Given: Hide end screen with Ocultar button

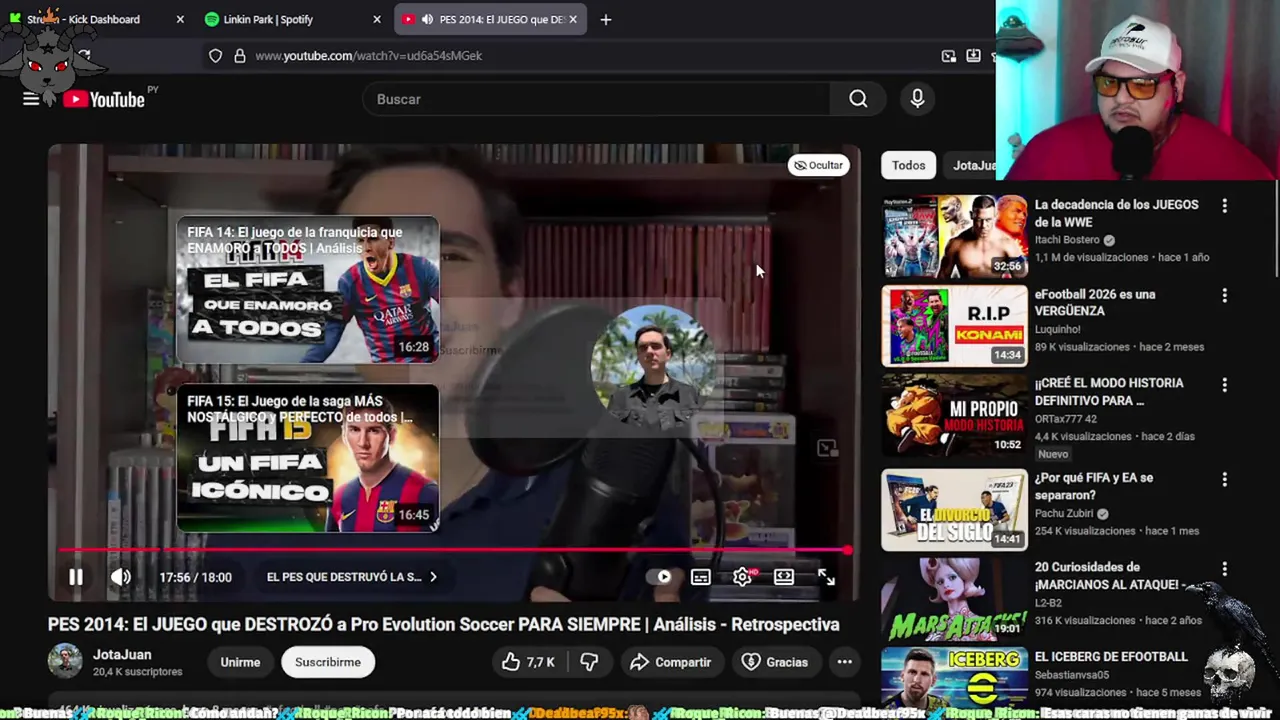Looking at the screenshot, I should pyautogui.click(x=818, y=165).
